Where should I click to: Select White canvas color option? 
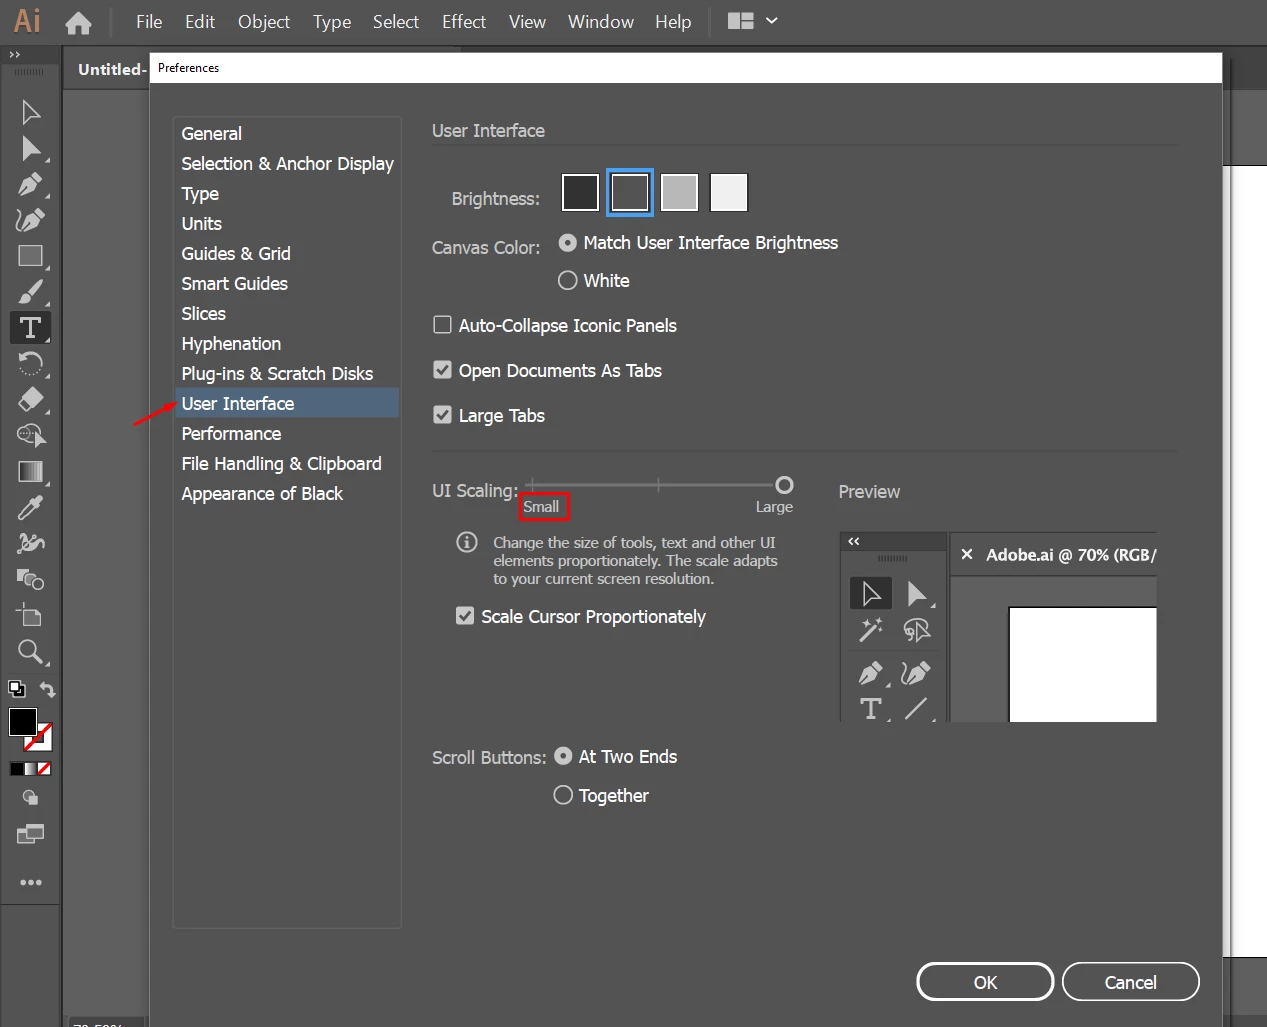(594, 281)
